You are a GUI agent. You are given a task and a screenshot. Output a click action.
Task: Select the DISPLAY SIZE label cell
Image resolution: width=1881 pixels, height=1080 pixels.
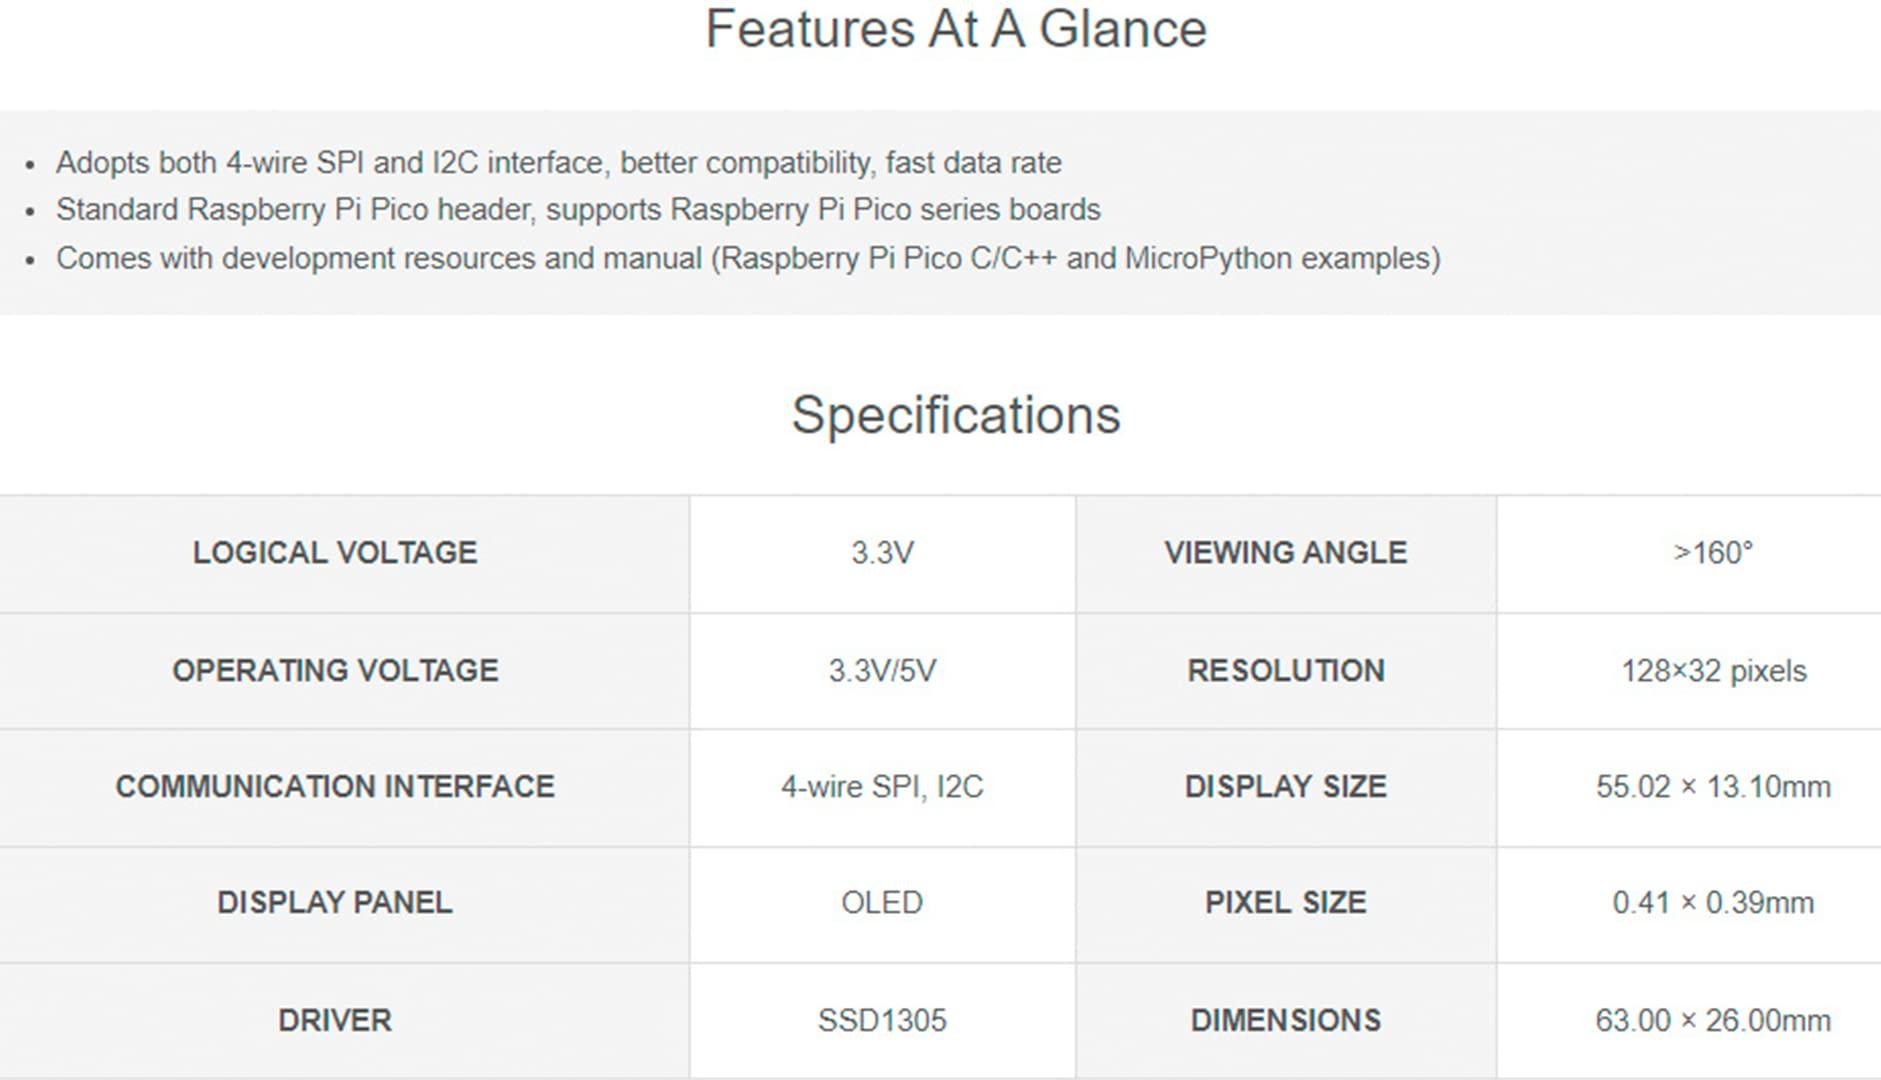[1285, 787]
